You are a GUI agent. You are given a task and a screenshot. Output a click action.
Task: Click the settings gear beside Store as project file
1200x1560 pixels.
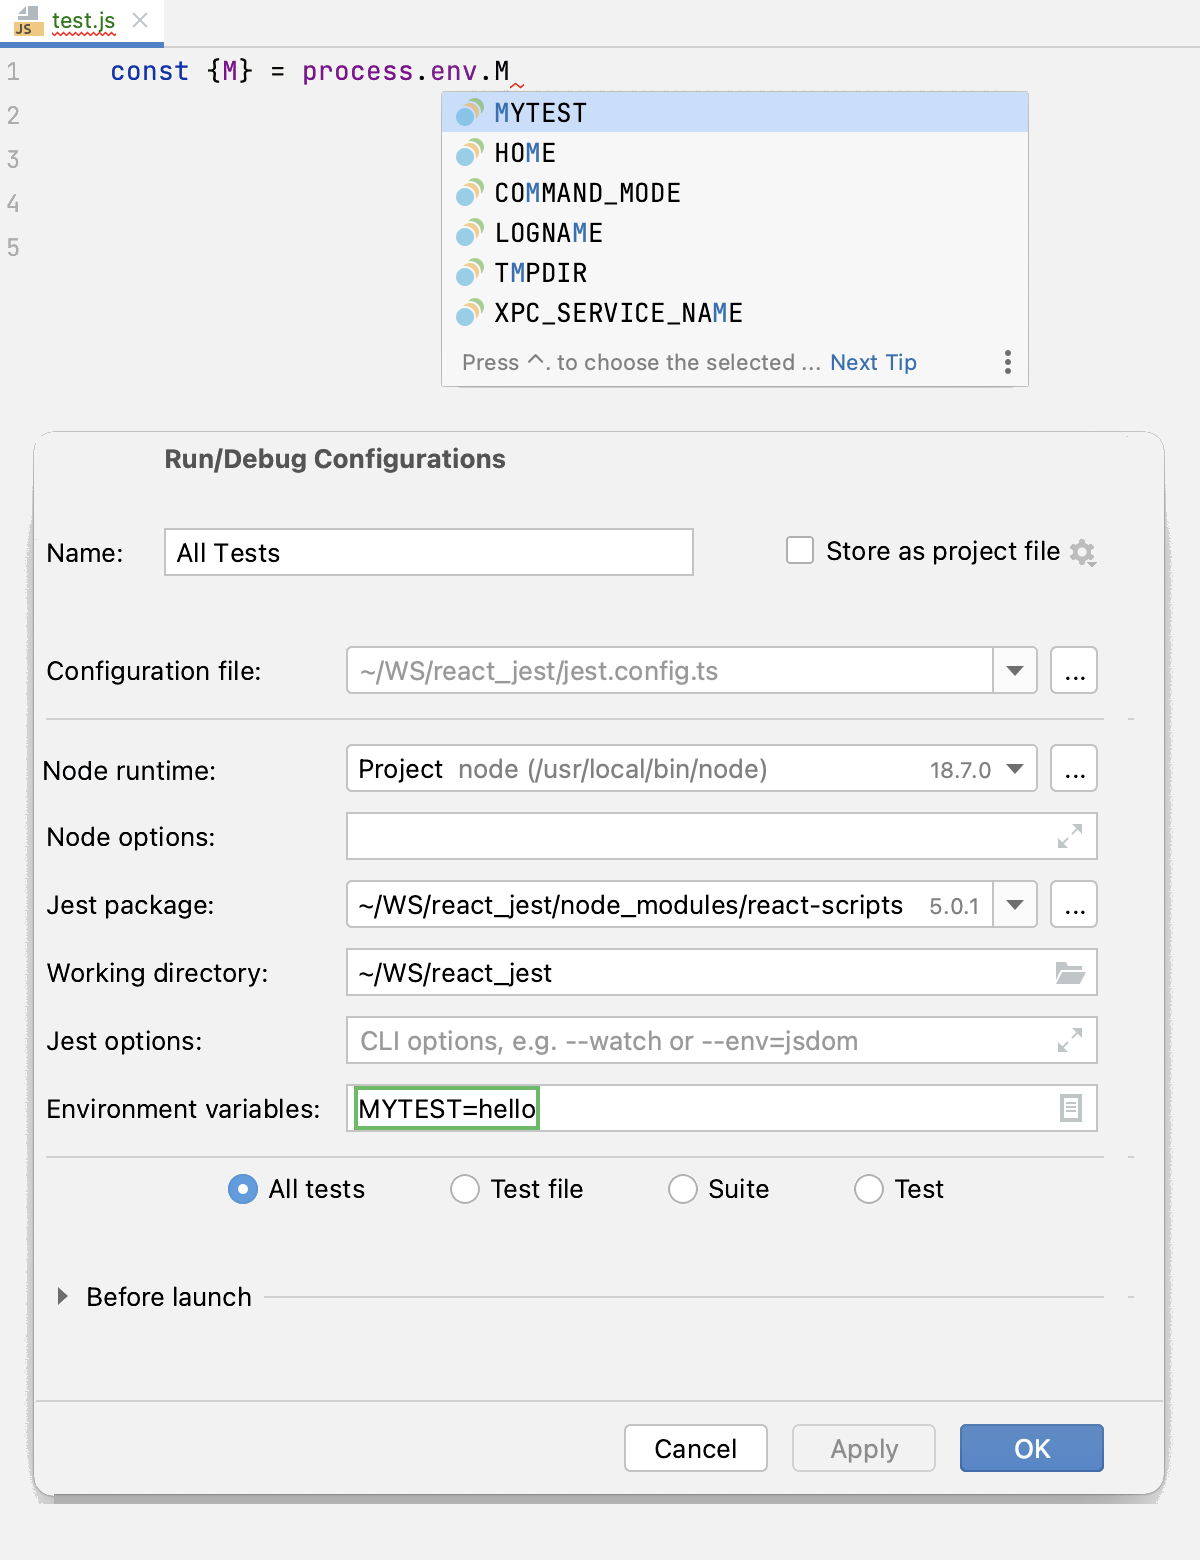click(x=1084, y=551)
